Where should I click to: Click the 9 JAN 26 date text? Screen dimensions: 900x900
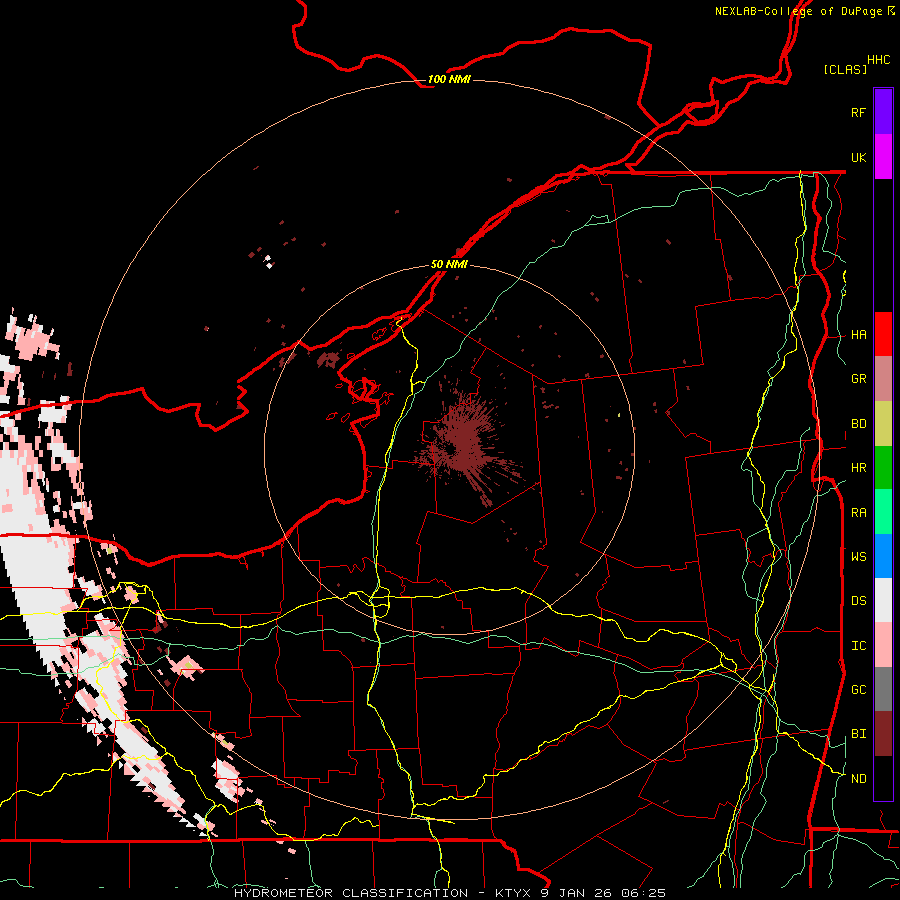[575, 893]
